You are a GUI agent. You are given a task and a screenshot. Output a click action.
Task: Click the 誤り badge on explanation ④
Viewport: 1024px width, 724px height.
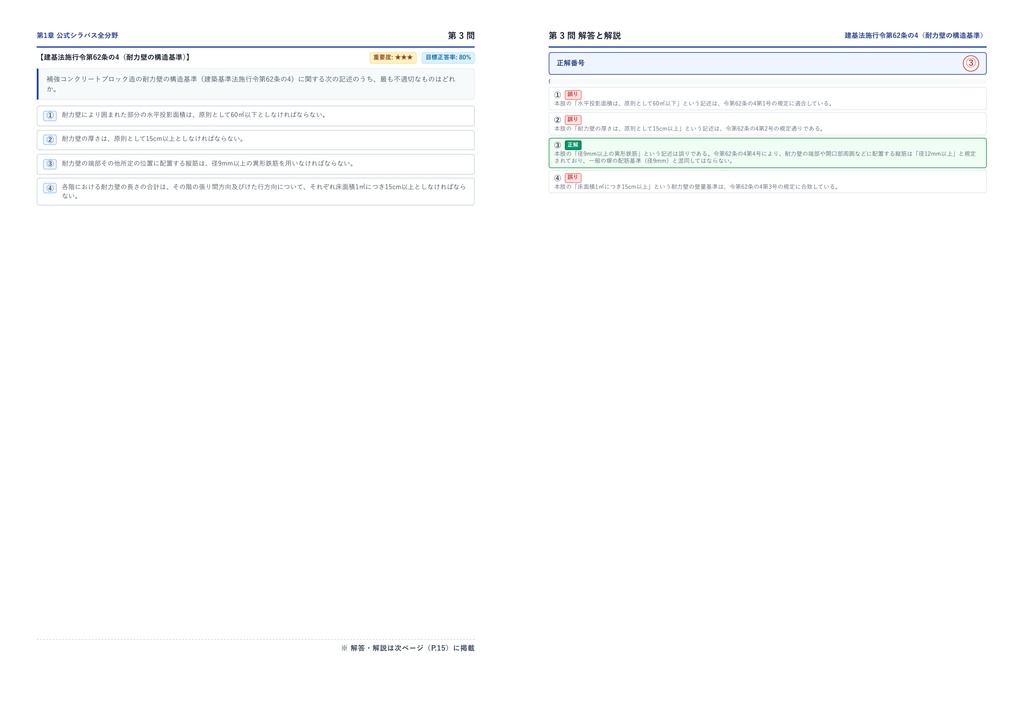pos(573,178)
